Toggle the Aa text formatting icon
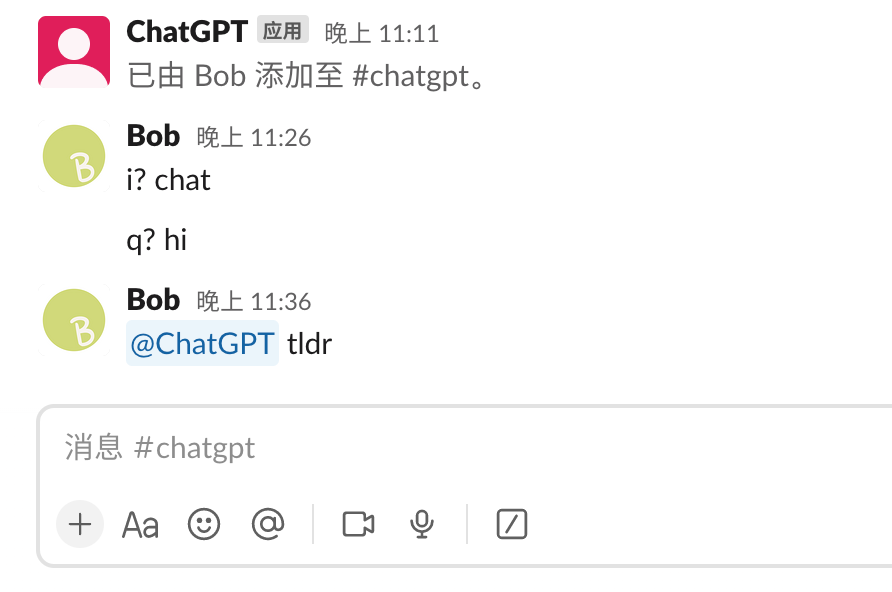The height and width of the screenshot is (592, 892). pyautogui.click(x=141, y=524)
